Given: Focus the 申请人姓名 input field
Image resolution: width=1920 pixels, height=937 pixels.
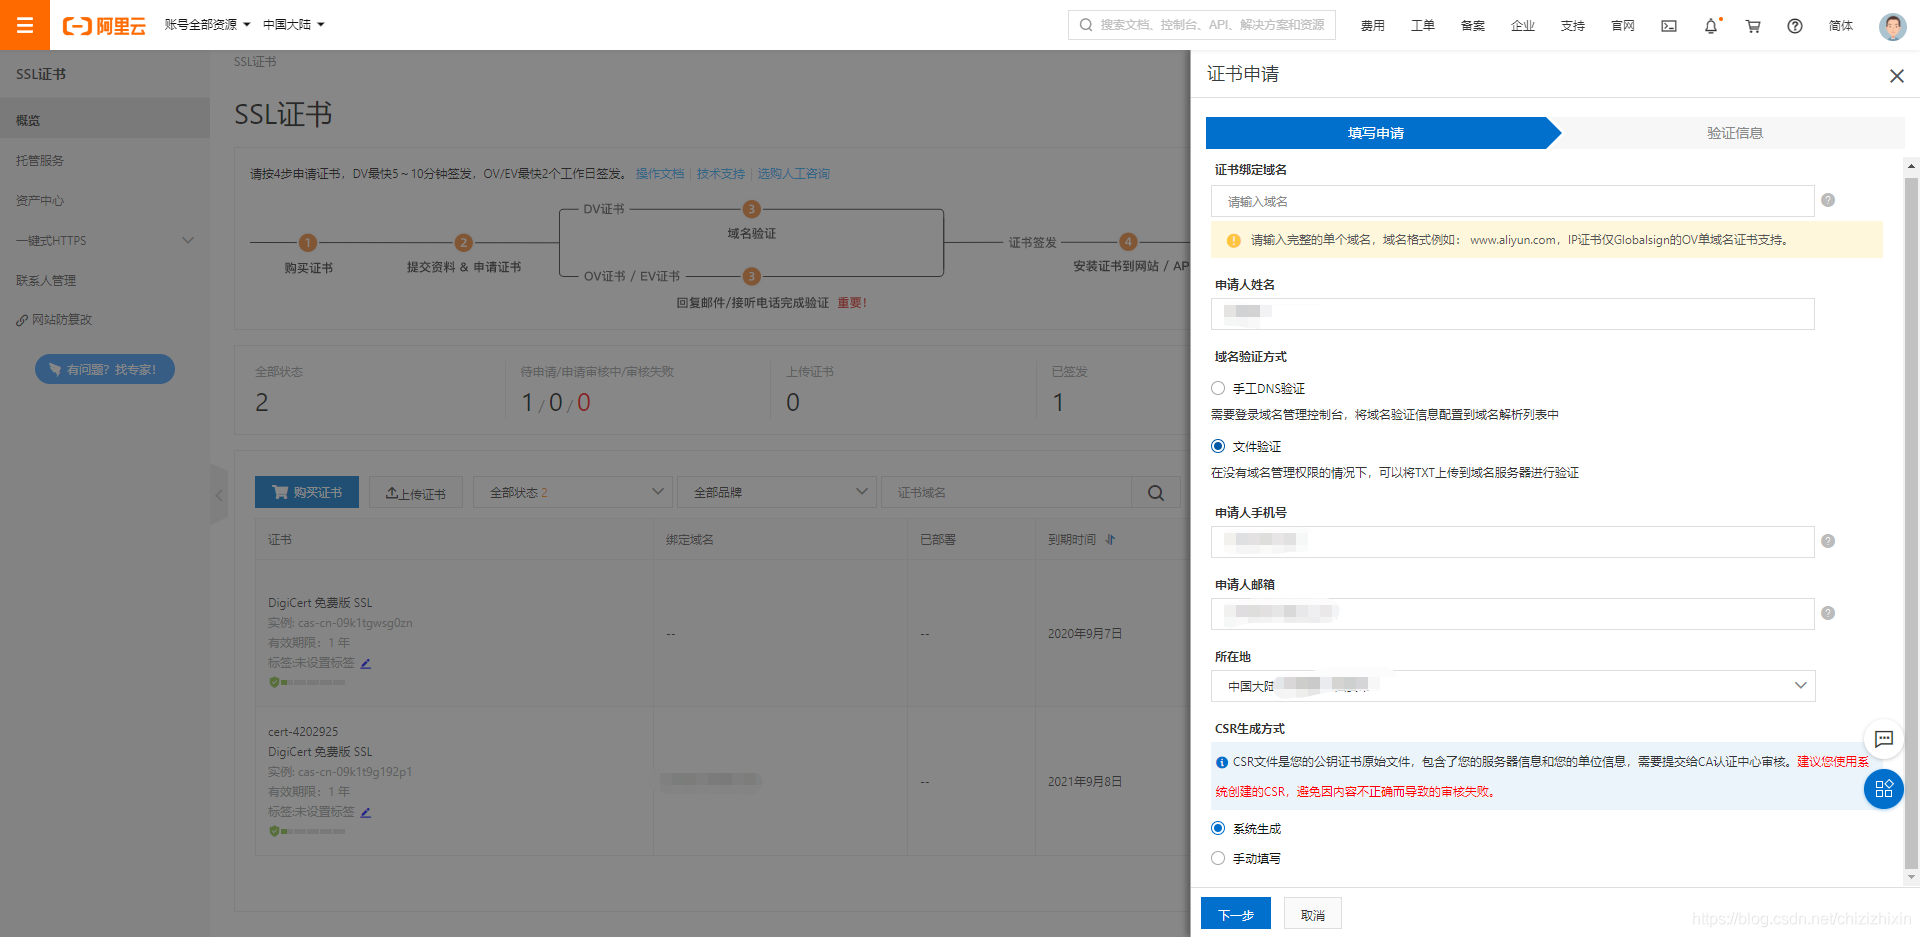Looking at the screenshot, I should click(x=1513, y=314).
